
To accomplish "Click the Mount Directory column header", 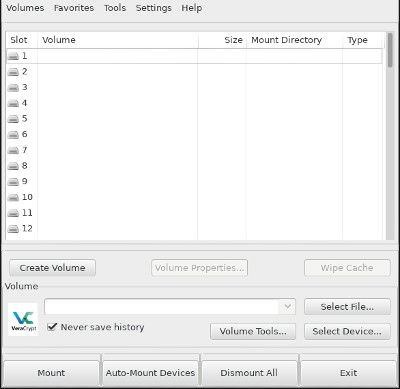I will tap(295, 40).
